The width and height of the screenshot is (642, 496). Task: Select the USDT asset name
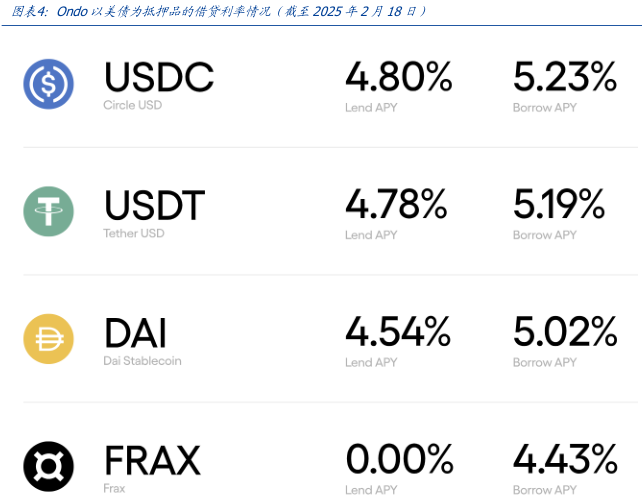155,206
